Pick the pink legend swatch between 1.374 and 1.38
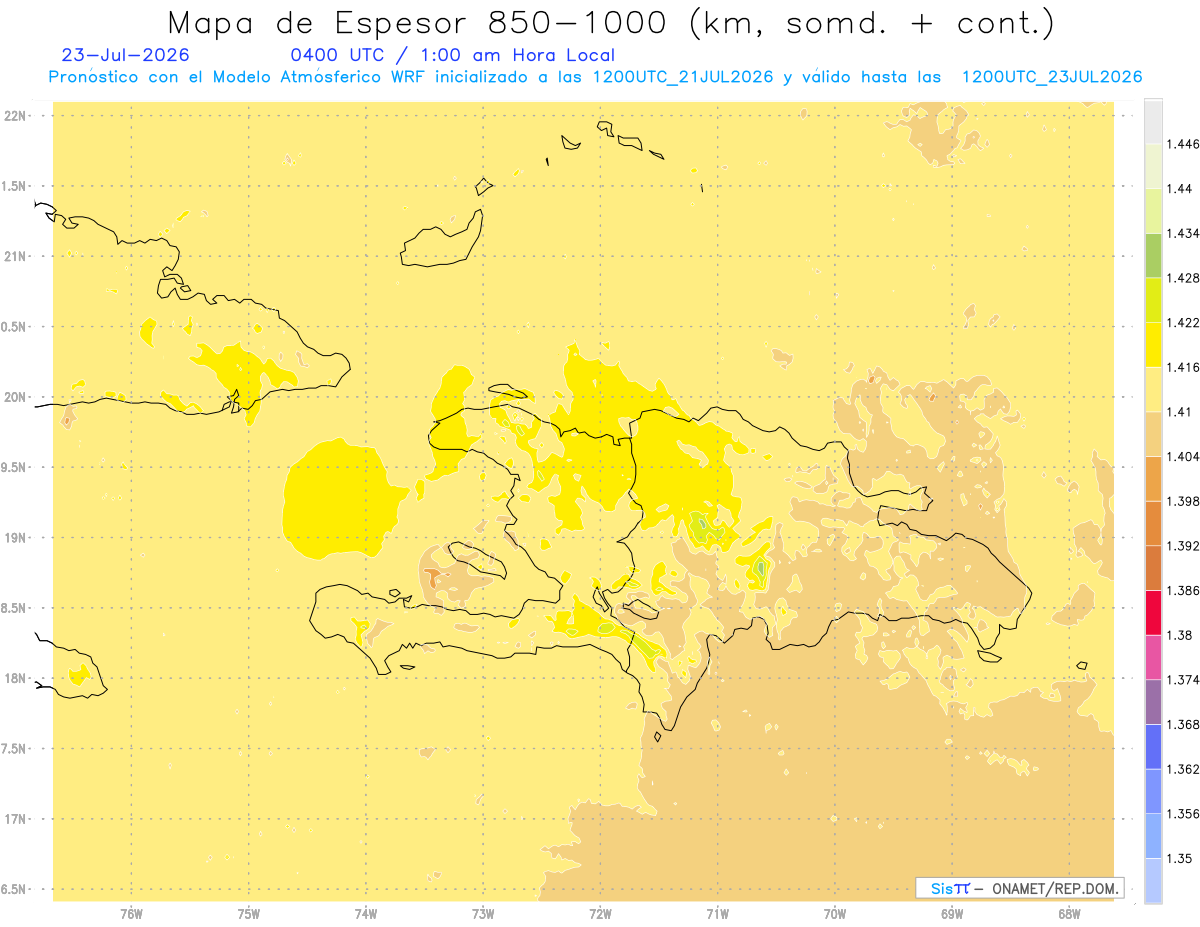This screenshot has width=1200, height=927. [1153, 657]
